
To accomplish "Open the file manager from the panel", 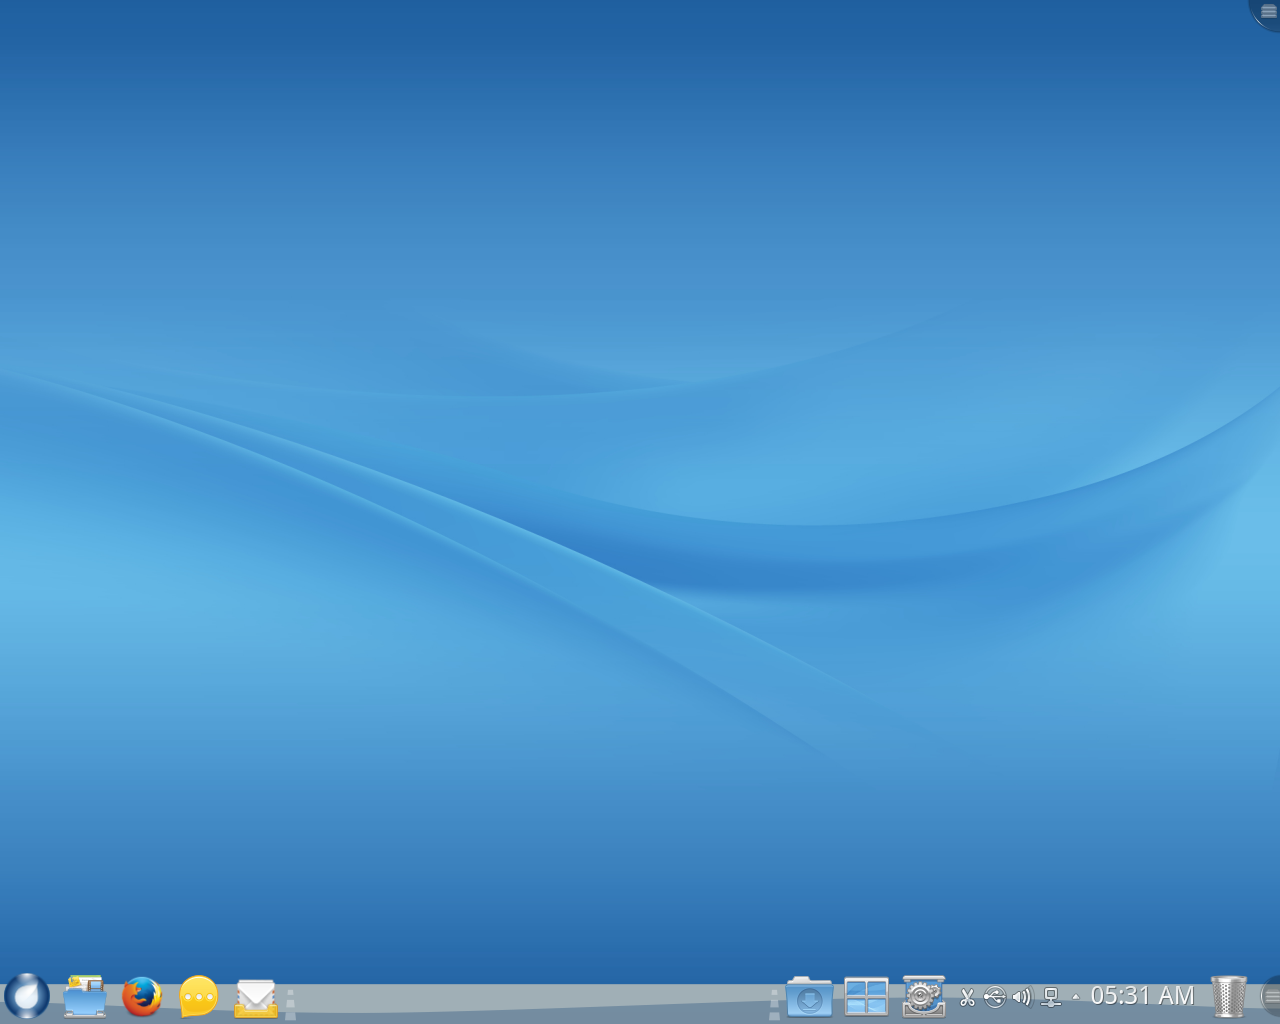I will point(85,996).
